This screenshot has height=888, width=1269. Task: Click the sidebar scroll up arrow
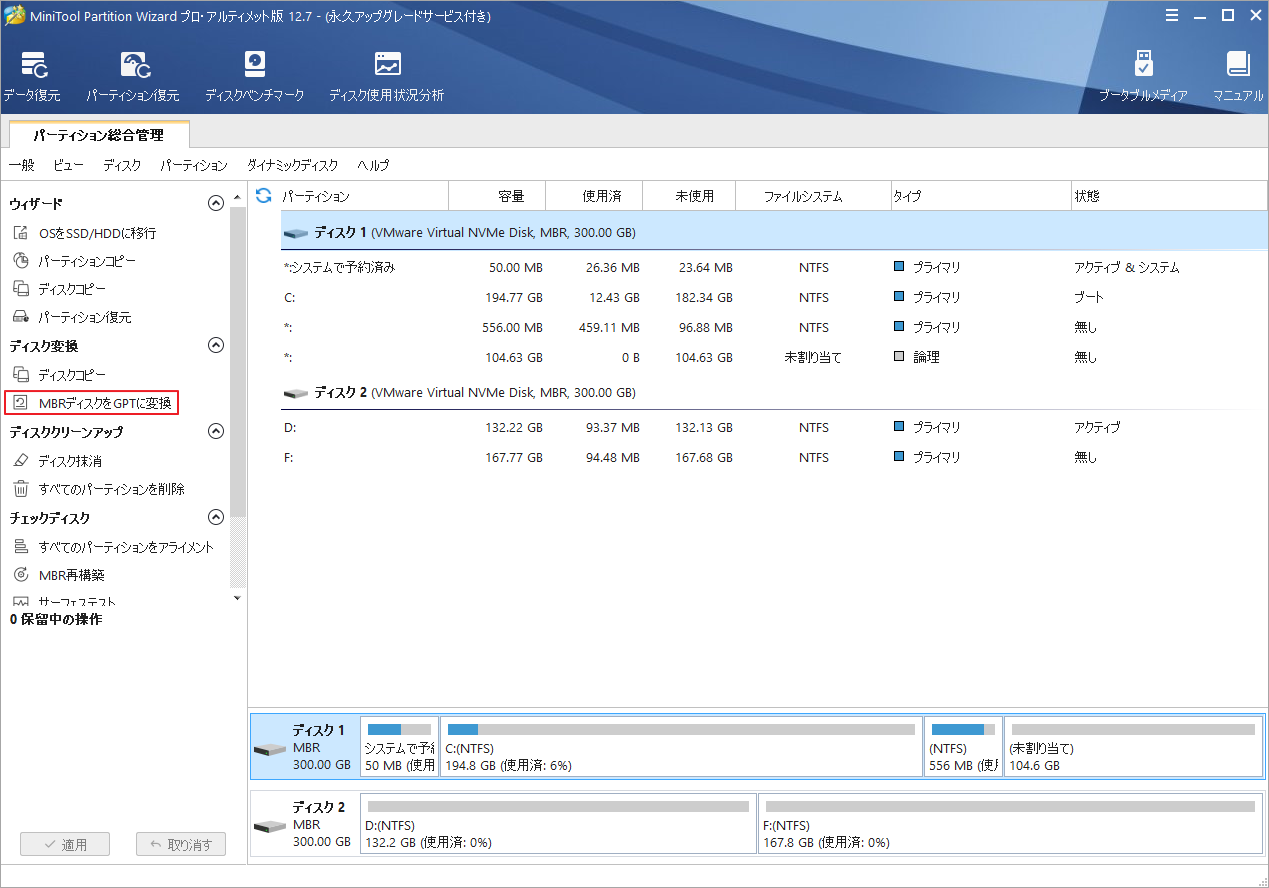coord(237,196)
